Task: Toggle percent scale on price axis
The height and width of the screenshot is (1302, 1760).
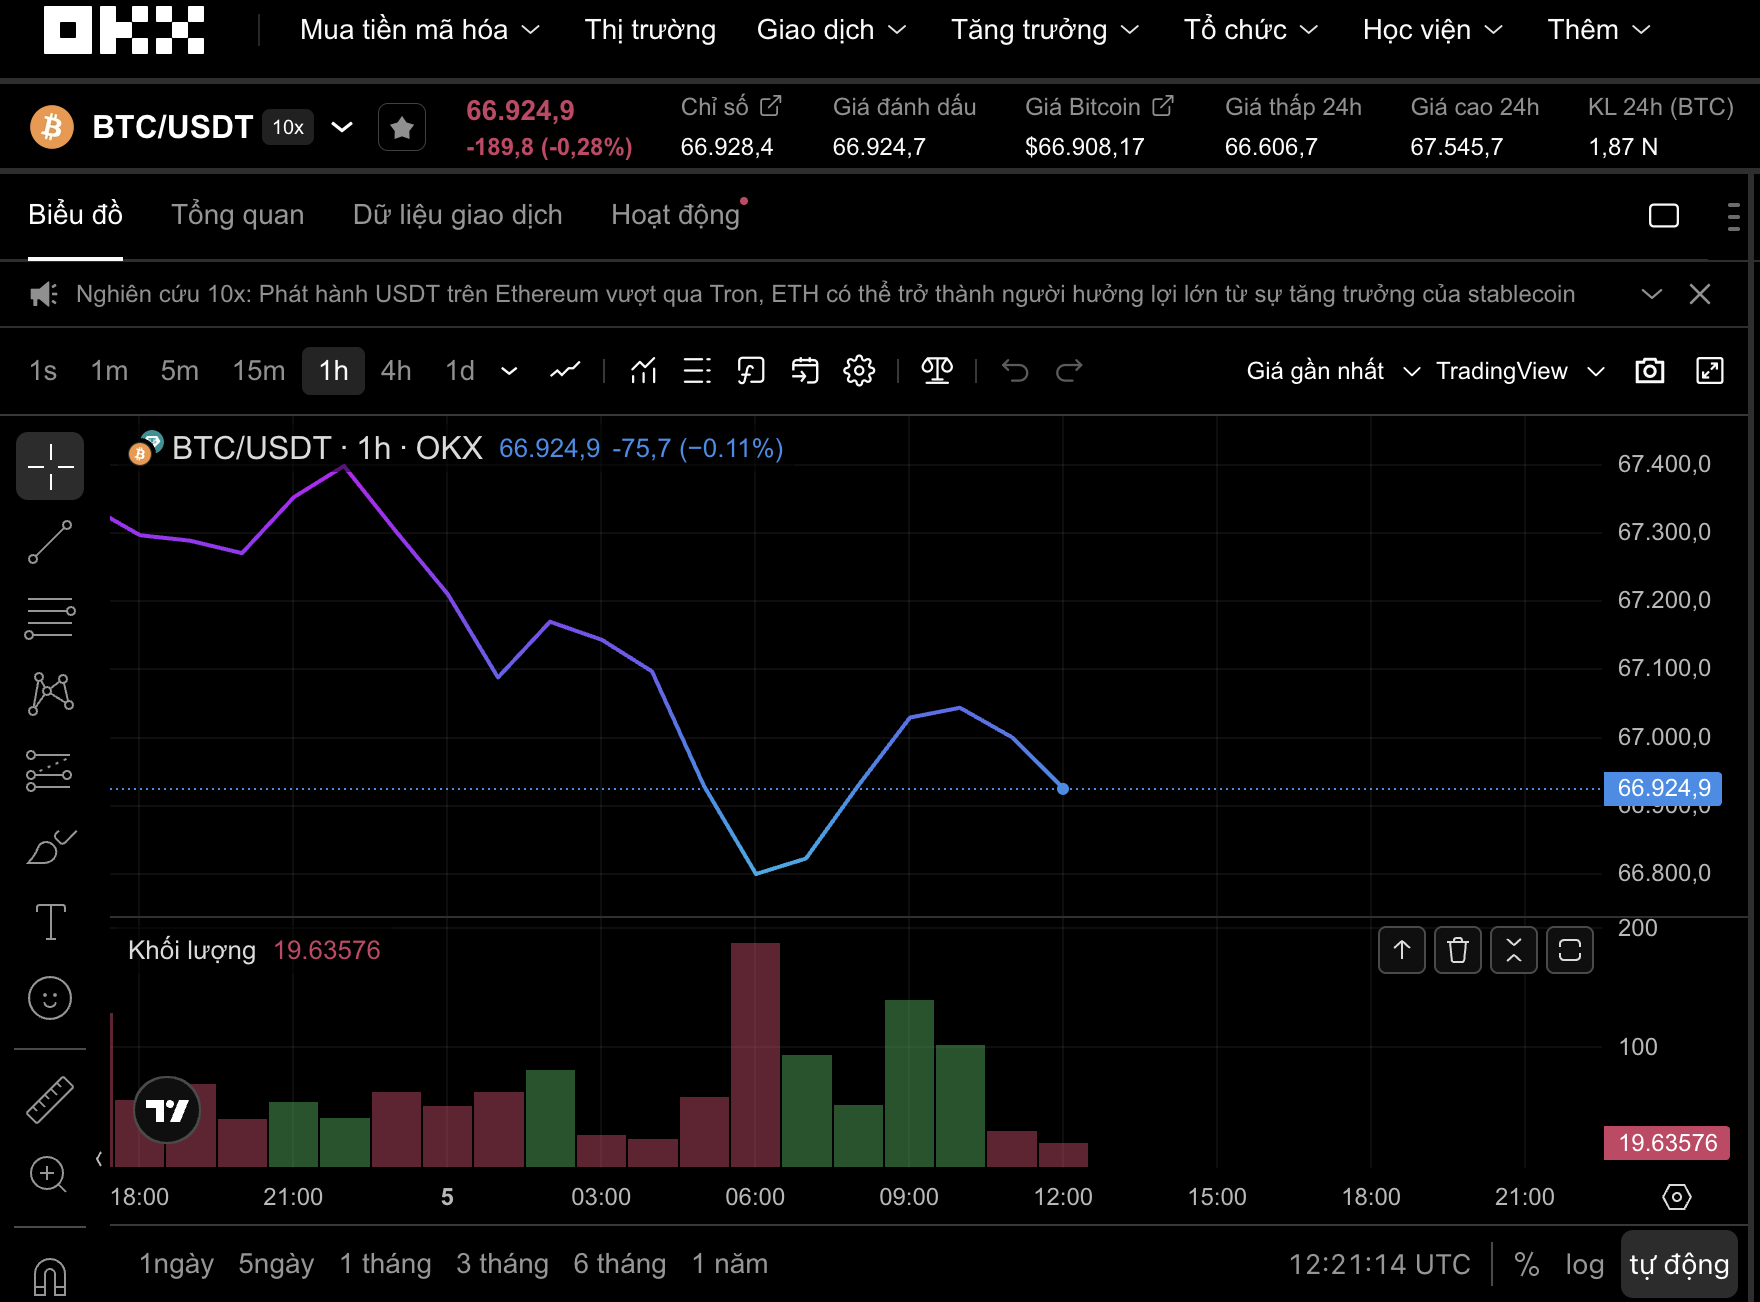Action: click(x=1526, y=1264)
